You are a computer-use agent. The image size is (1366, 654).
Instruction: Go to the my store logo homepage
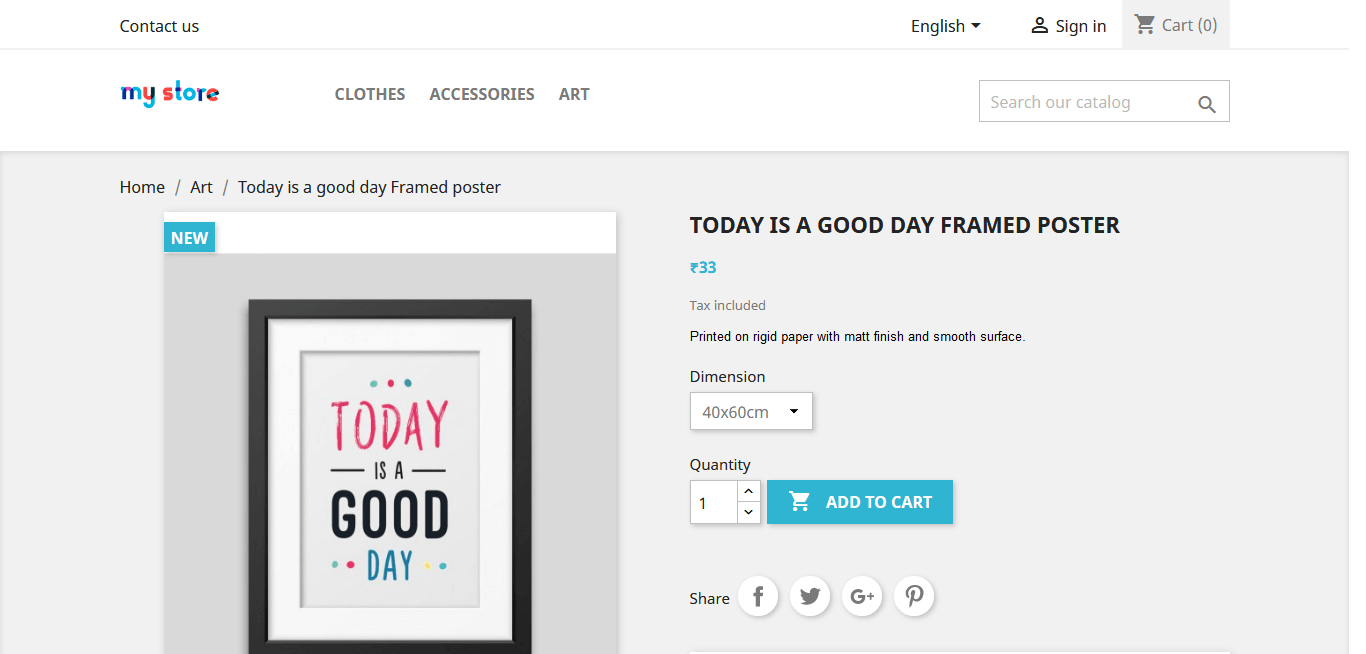point(170,94)
